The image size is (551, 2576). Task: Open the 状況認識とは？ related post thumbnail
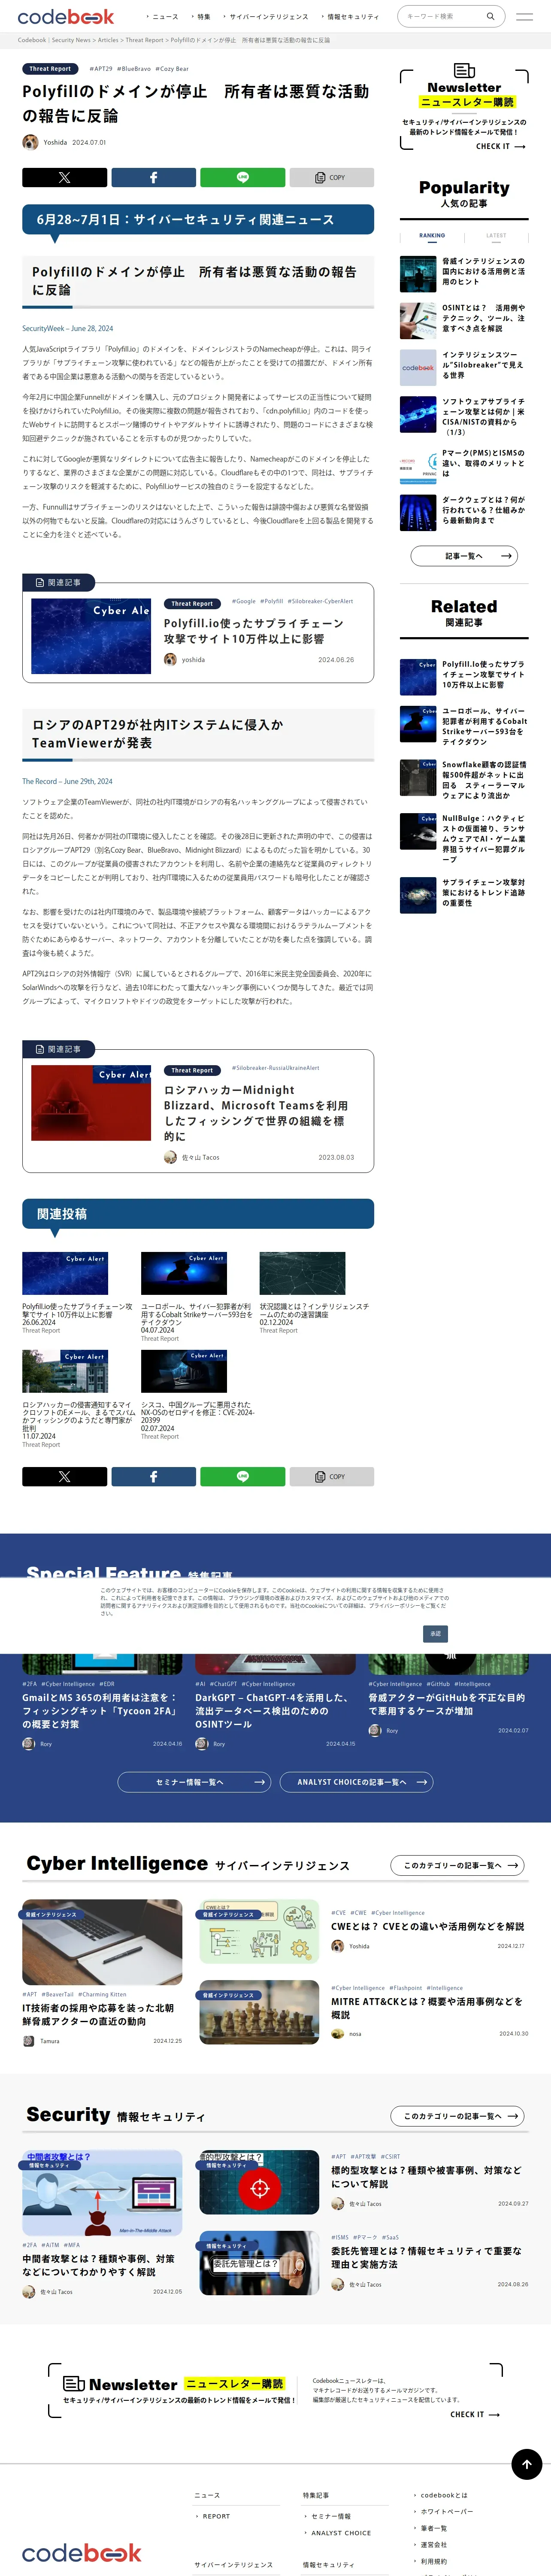tap(302, 1273)
